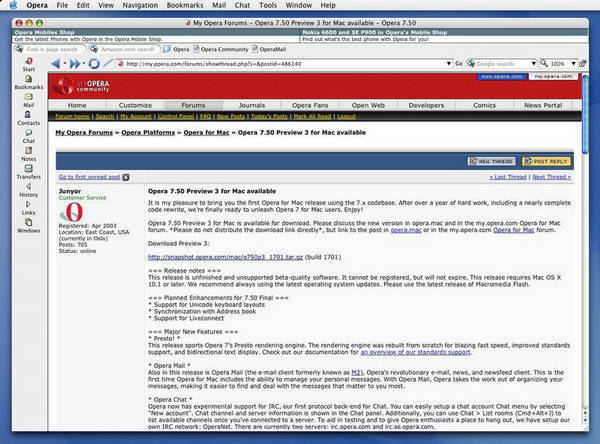This screenshot has height=444, width=600.
Task: Click the Find in page search icon
Action: click(19, 49)
